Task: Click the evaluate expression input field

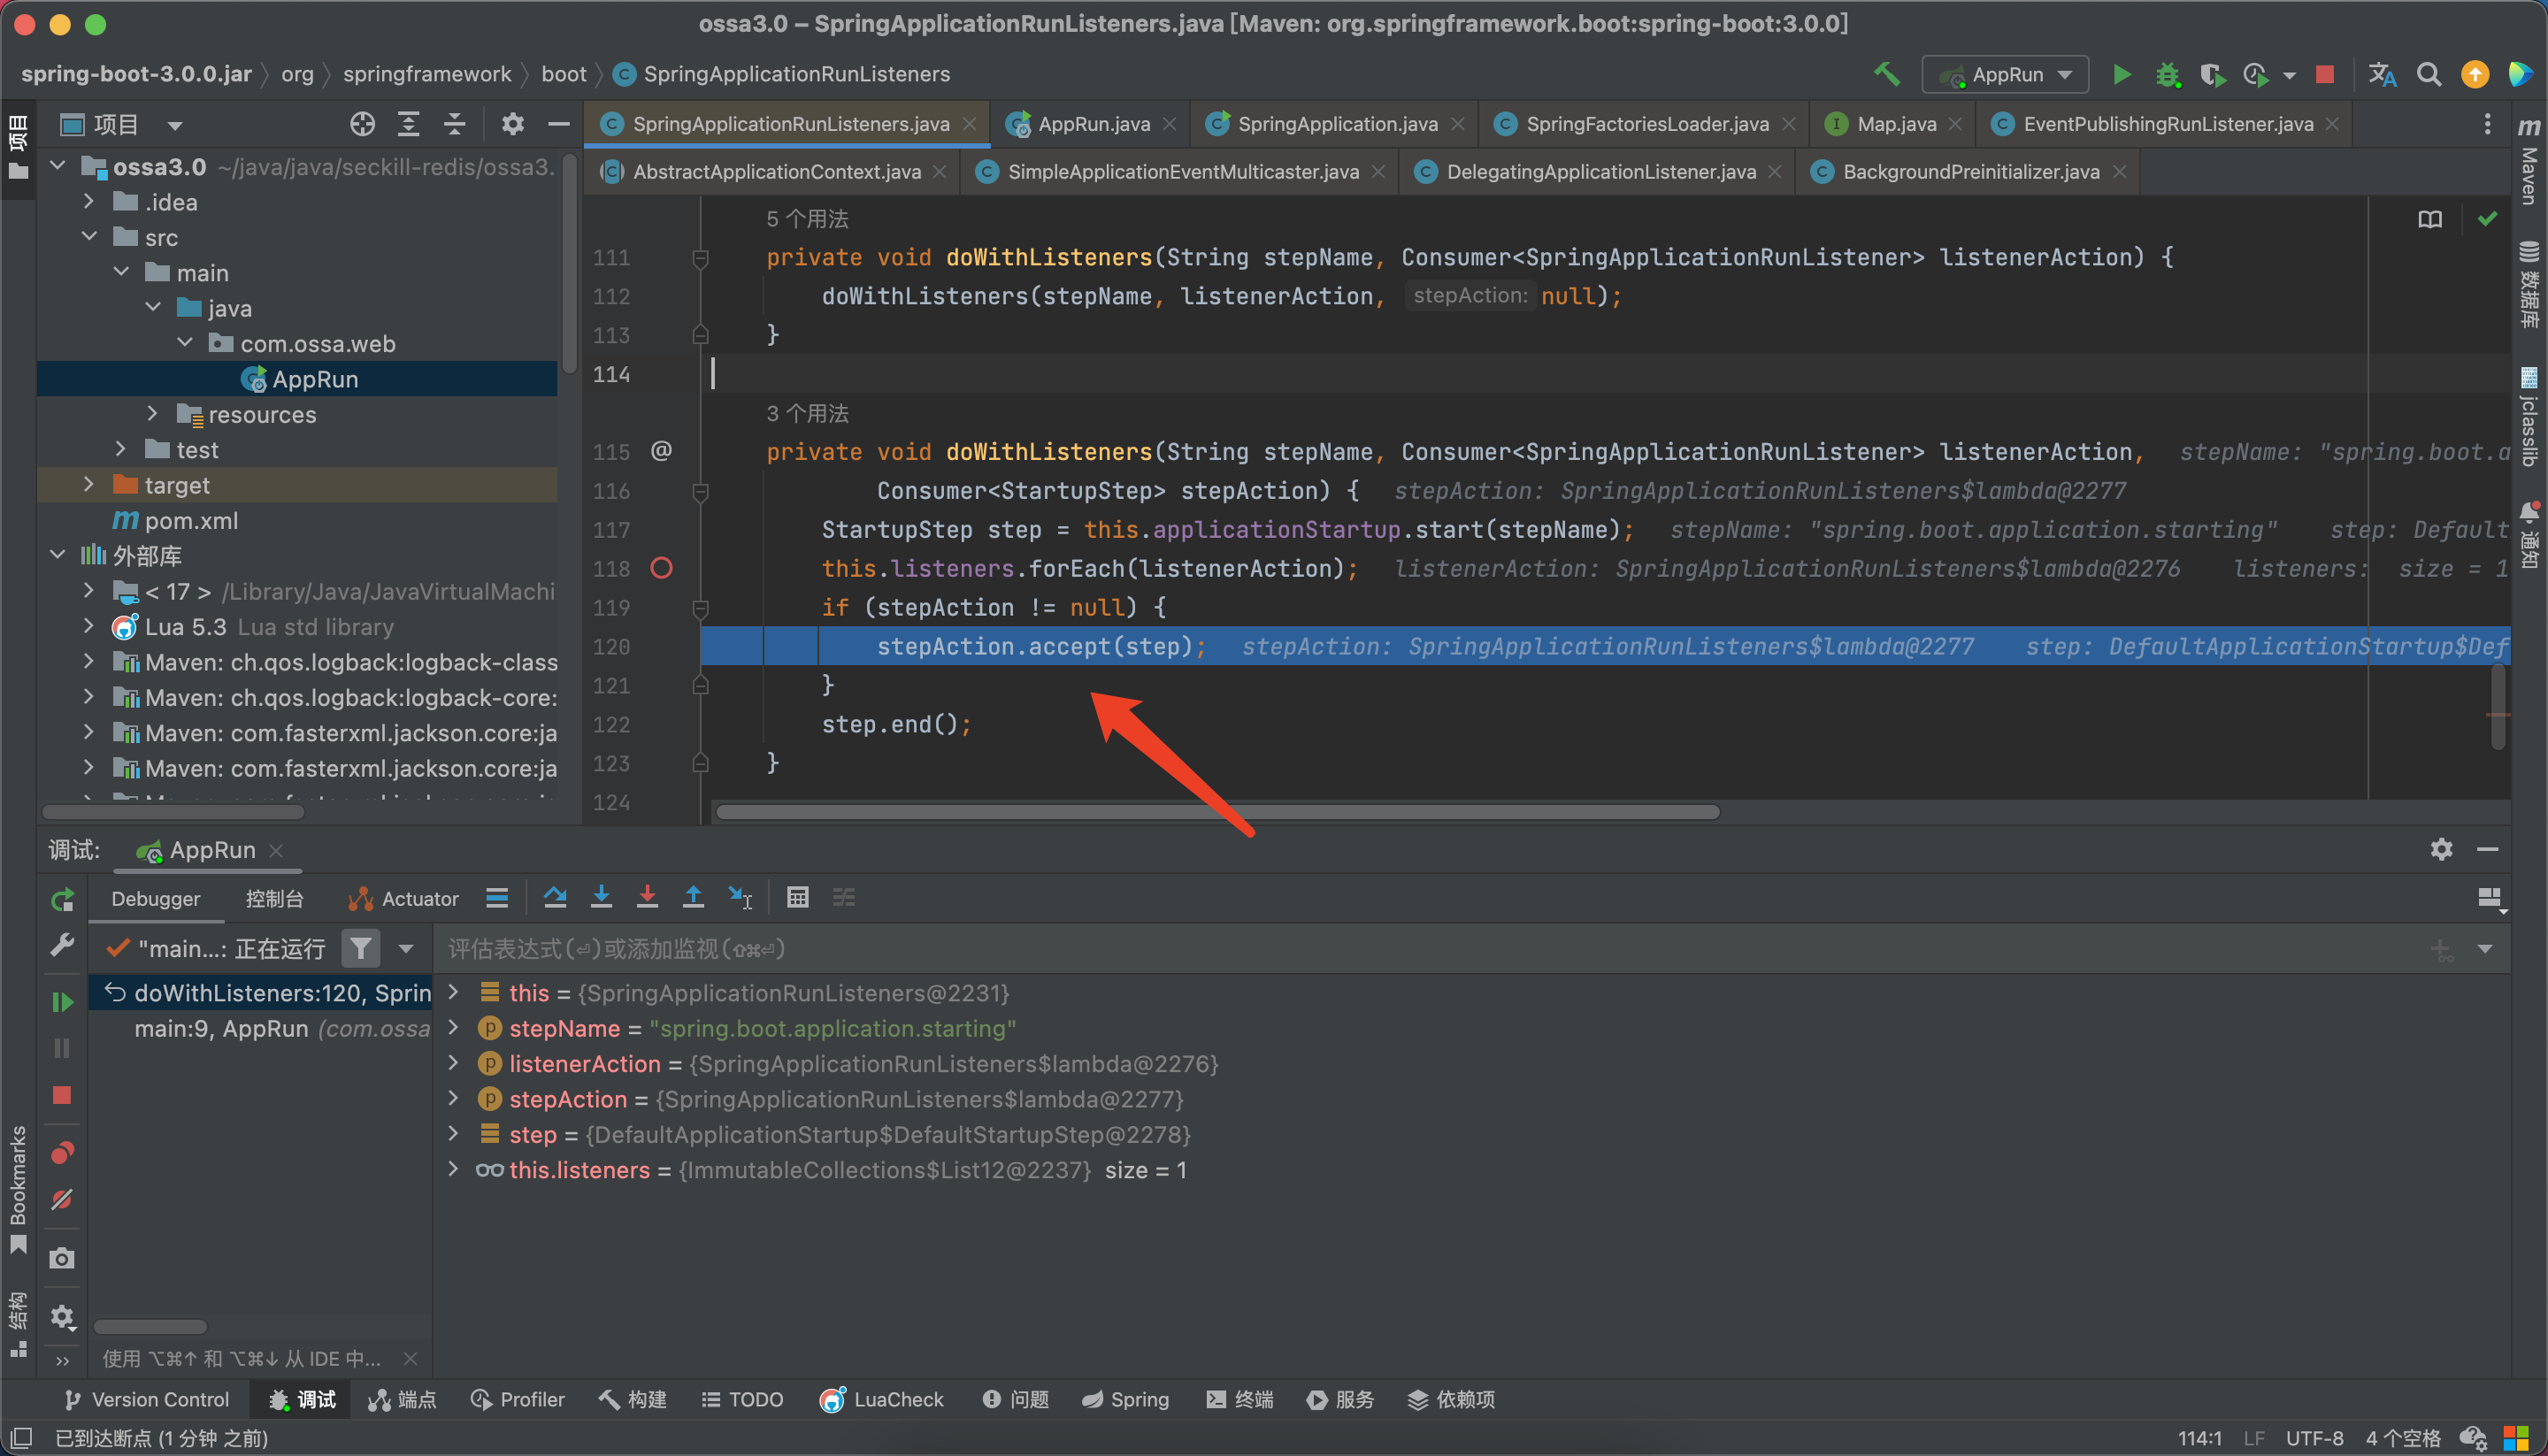Action: click(x=1430, y=948)
